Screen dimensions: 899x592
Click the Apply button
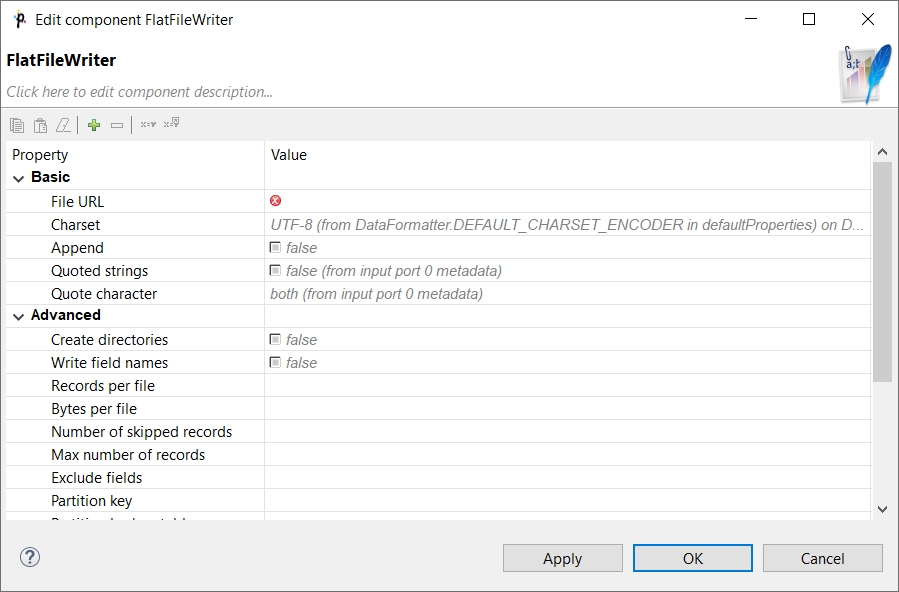pyautogui.click(x=562, y=558)
